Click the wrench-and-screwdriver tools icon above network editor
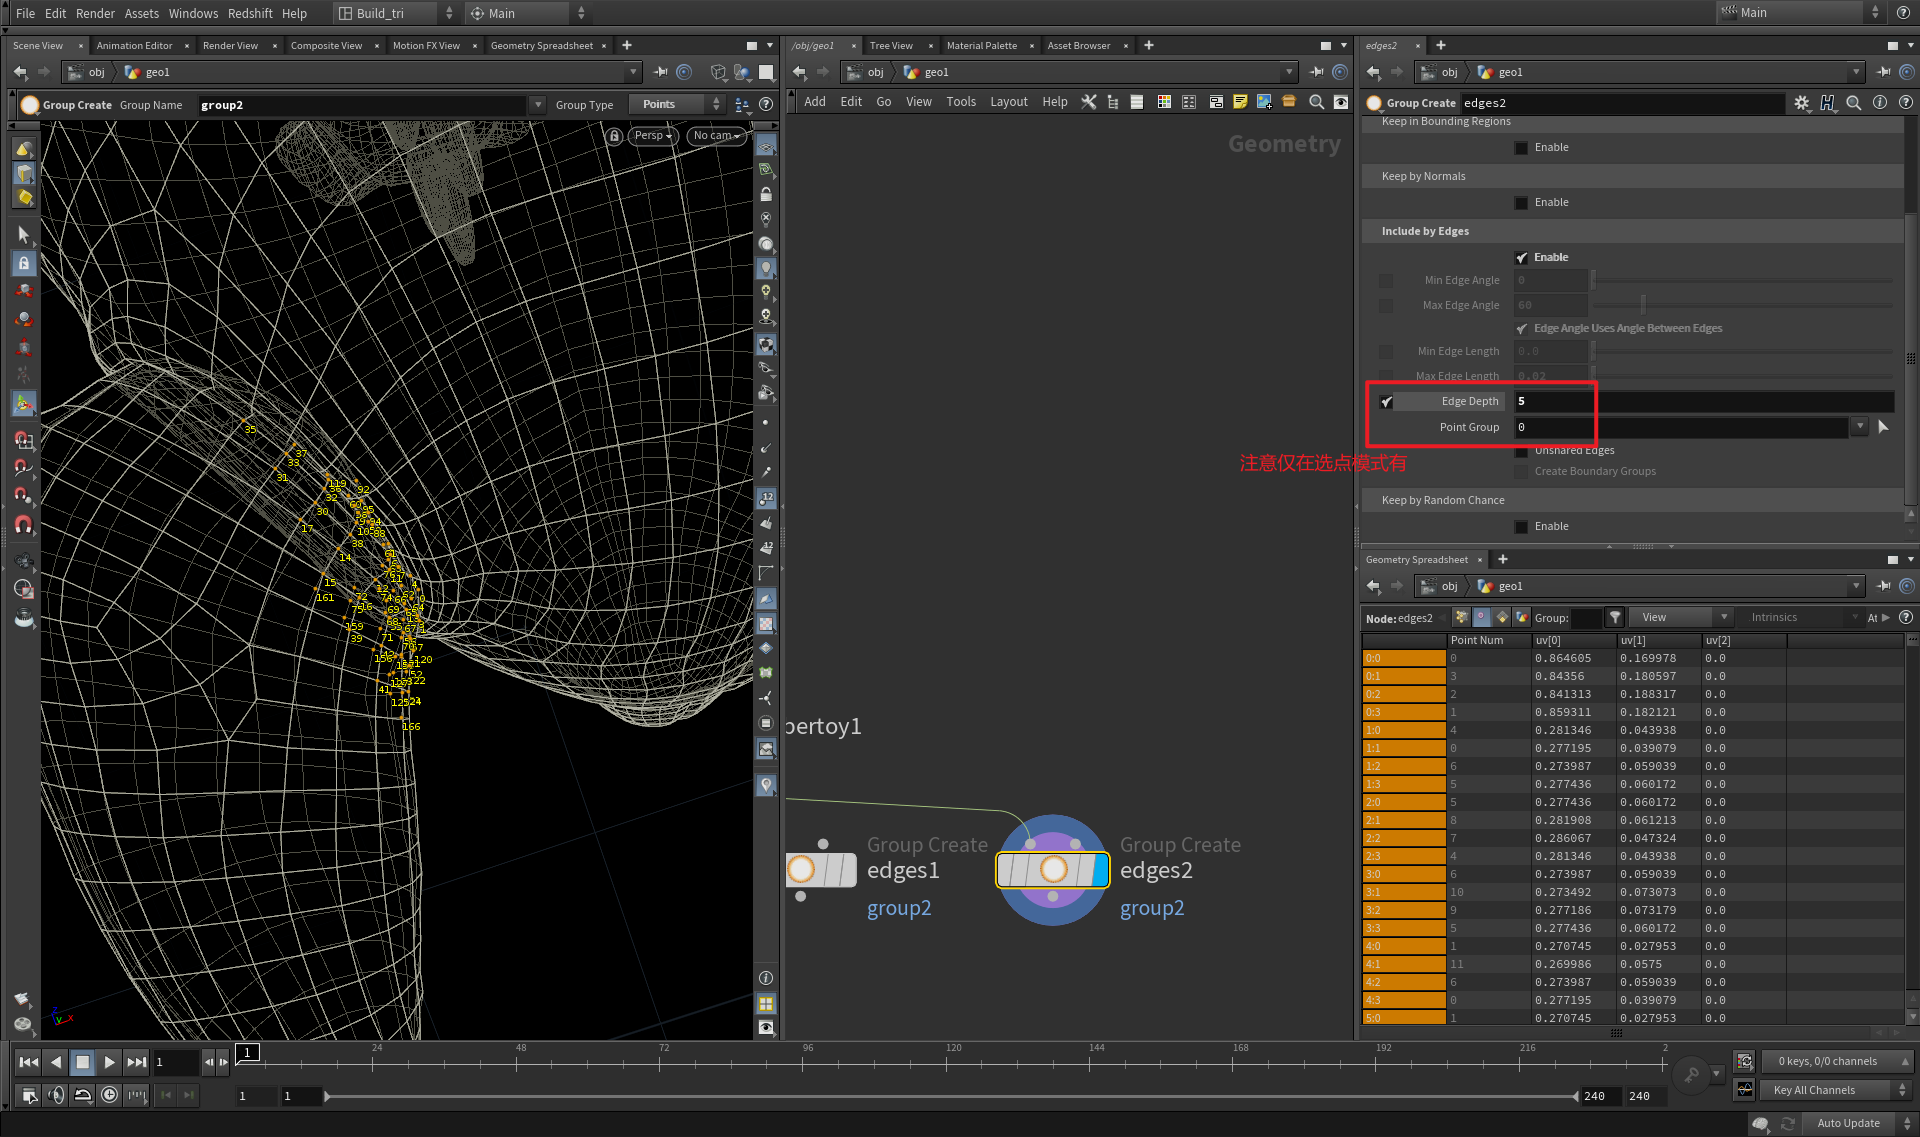This screenshot has width=1920, height=1137. (1089, 101)
